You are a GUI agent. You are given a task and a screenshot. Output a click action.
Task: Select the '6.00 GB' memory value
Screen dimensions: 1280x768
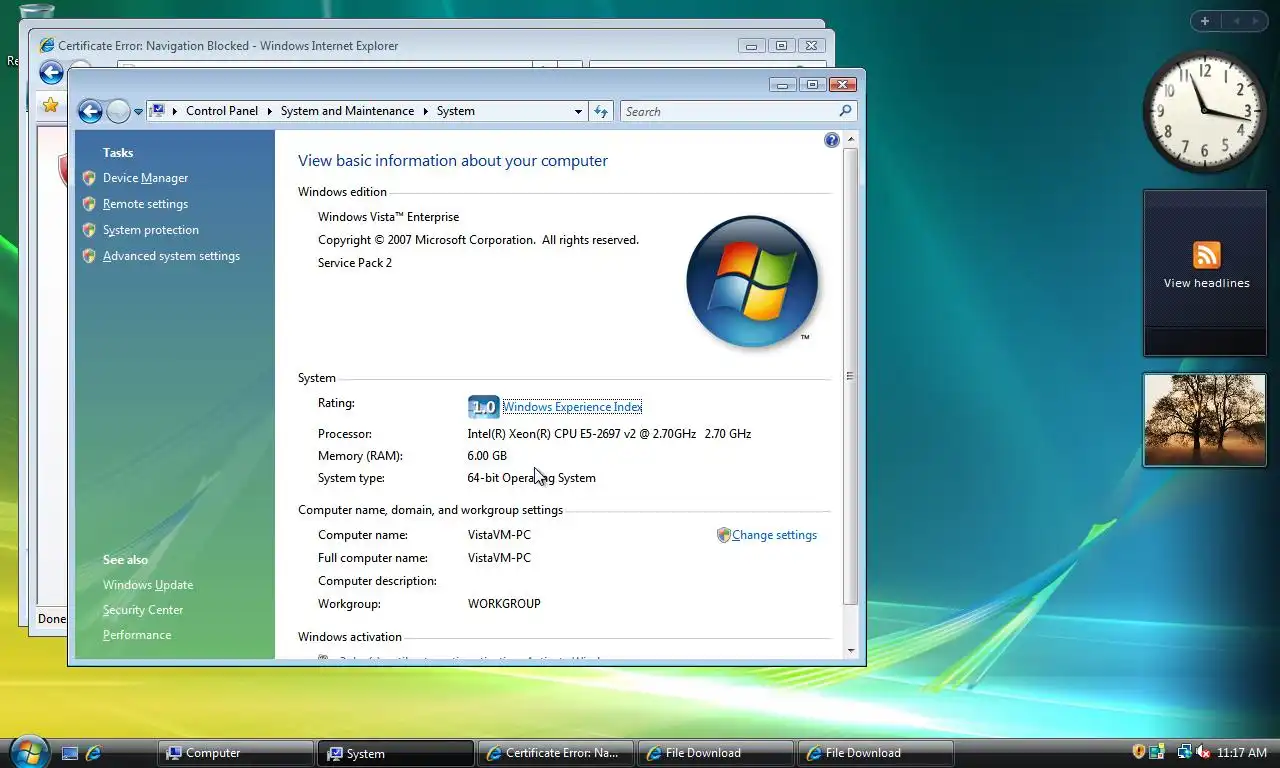[x=487, y=456]
